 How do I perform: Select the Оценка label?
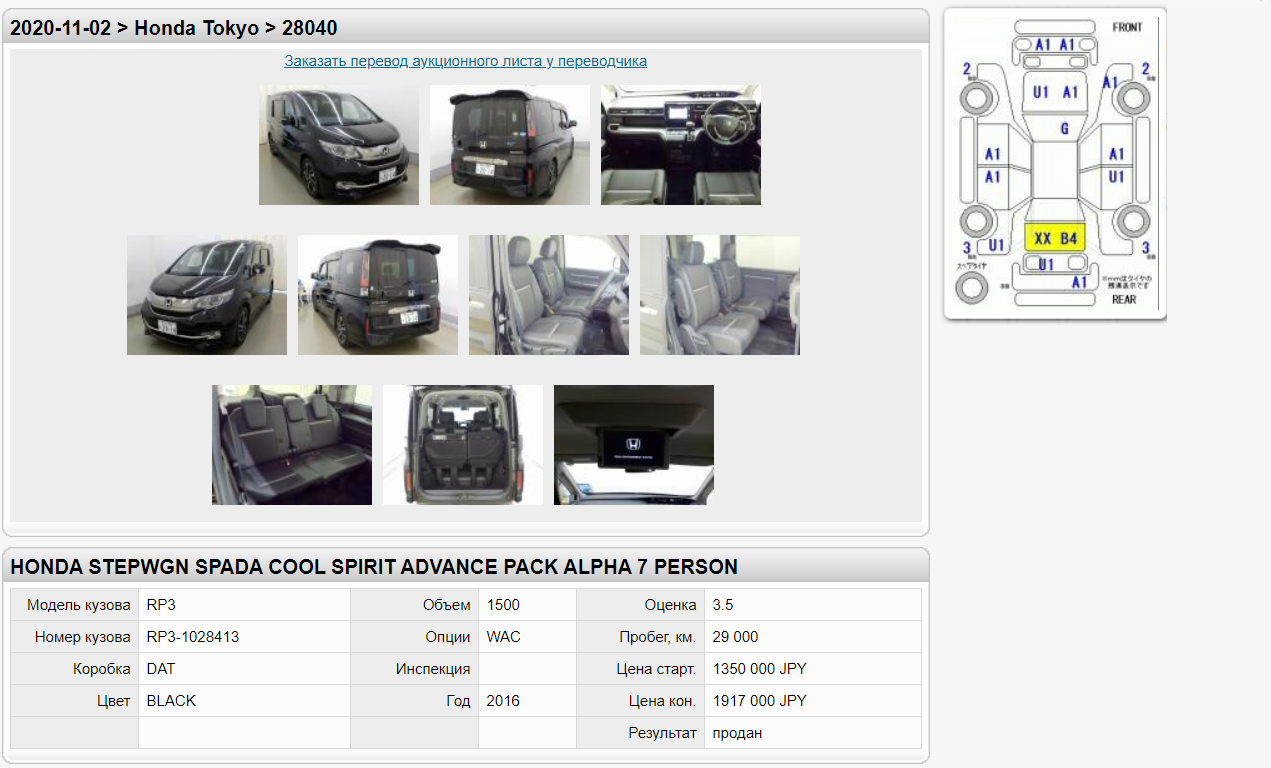(x=671, y=605)
